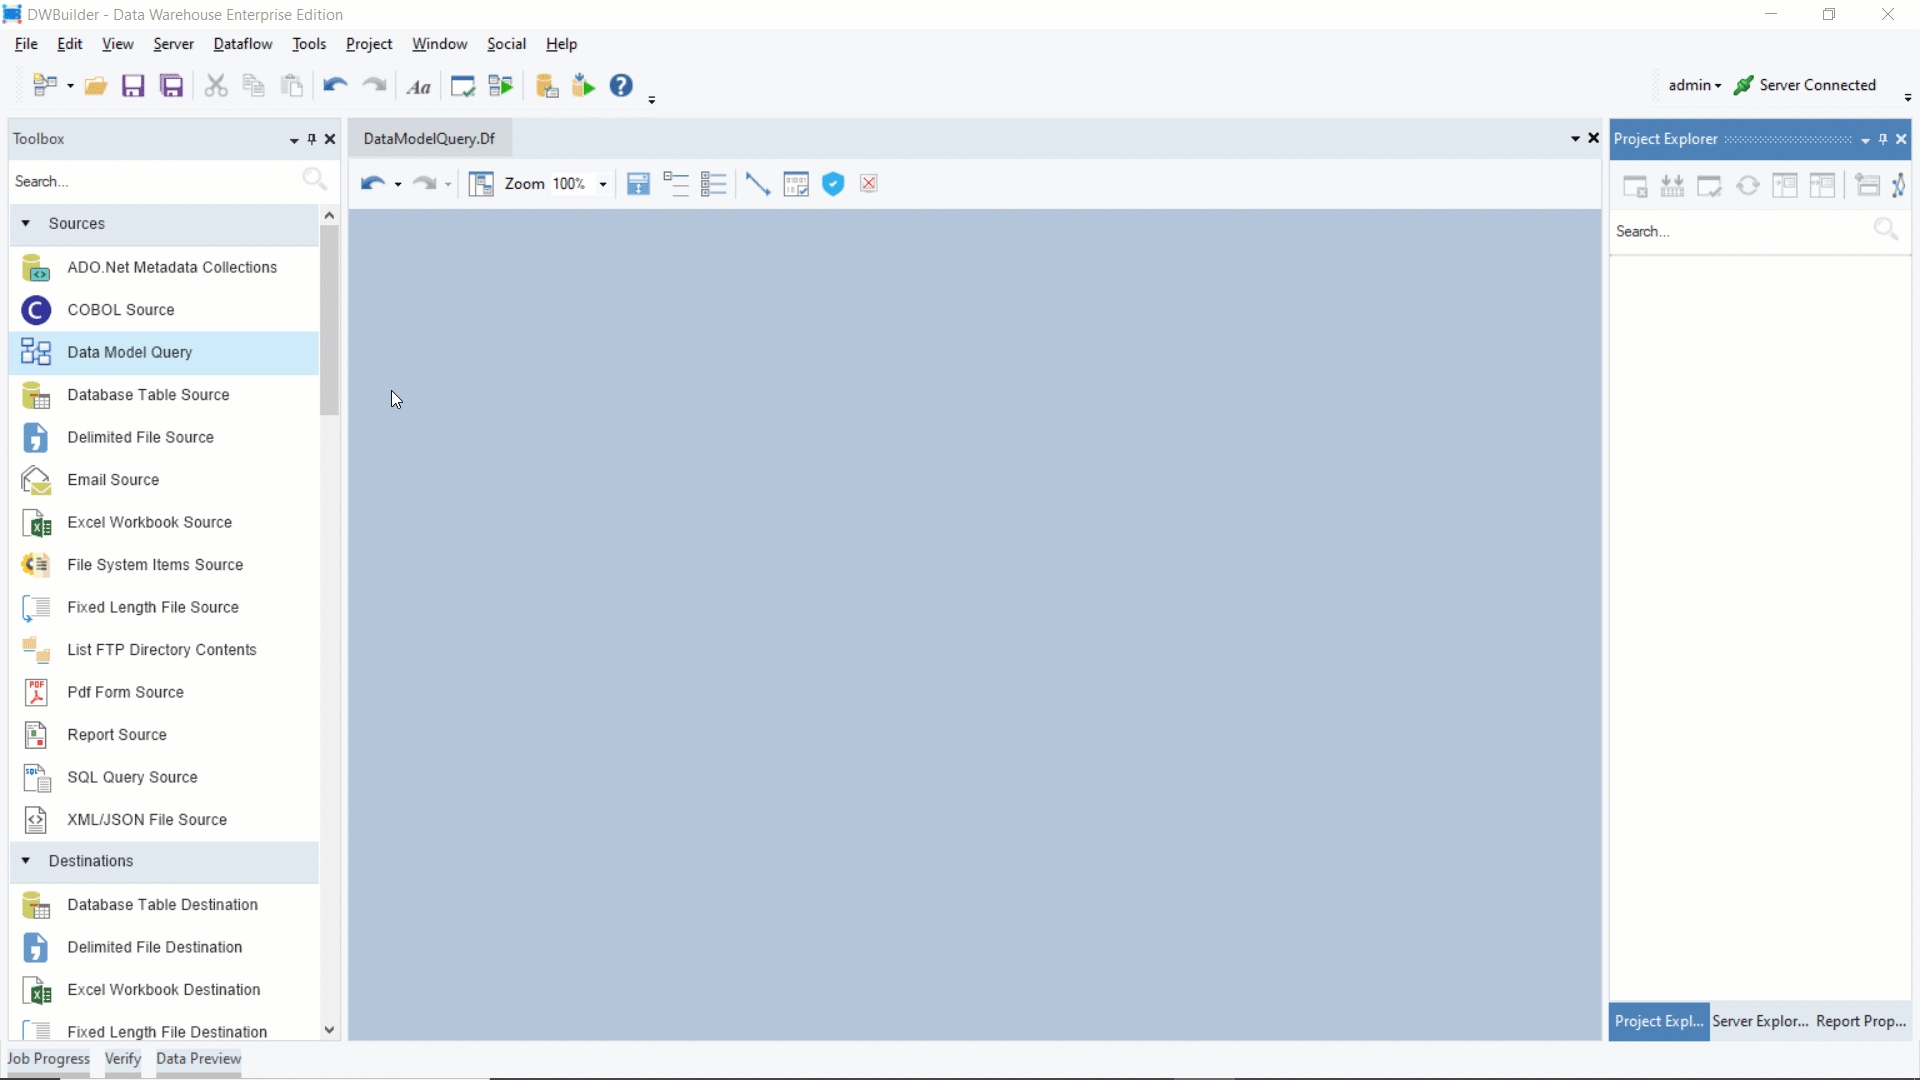
Task: Select Data Model Query in Toolbox
Action: 130,352
